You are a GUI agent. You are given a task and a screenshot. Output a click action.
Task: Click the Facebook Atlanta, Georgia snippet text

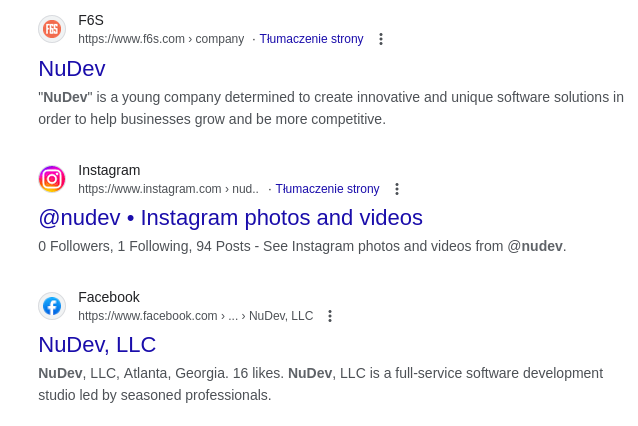coord(320,384)
